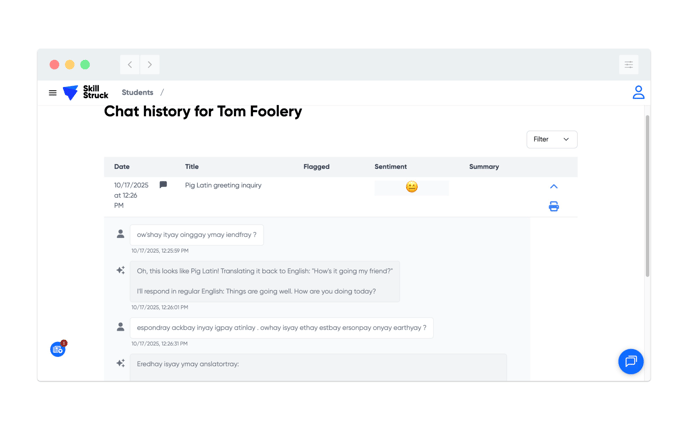Viewport: 688px width, 430px height.
Task: Click the Skill Struck logo
Action: pos(85,93)
